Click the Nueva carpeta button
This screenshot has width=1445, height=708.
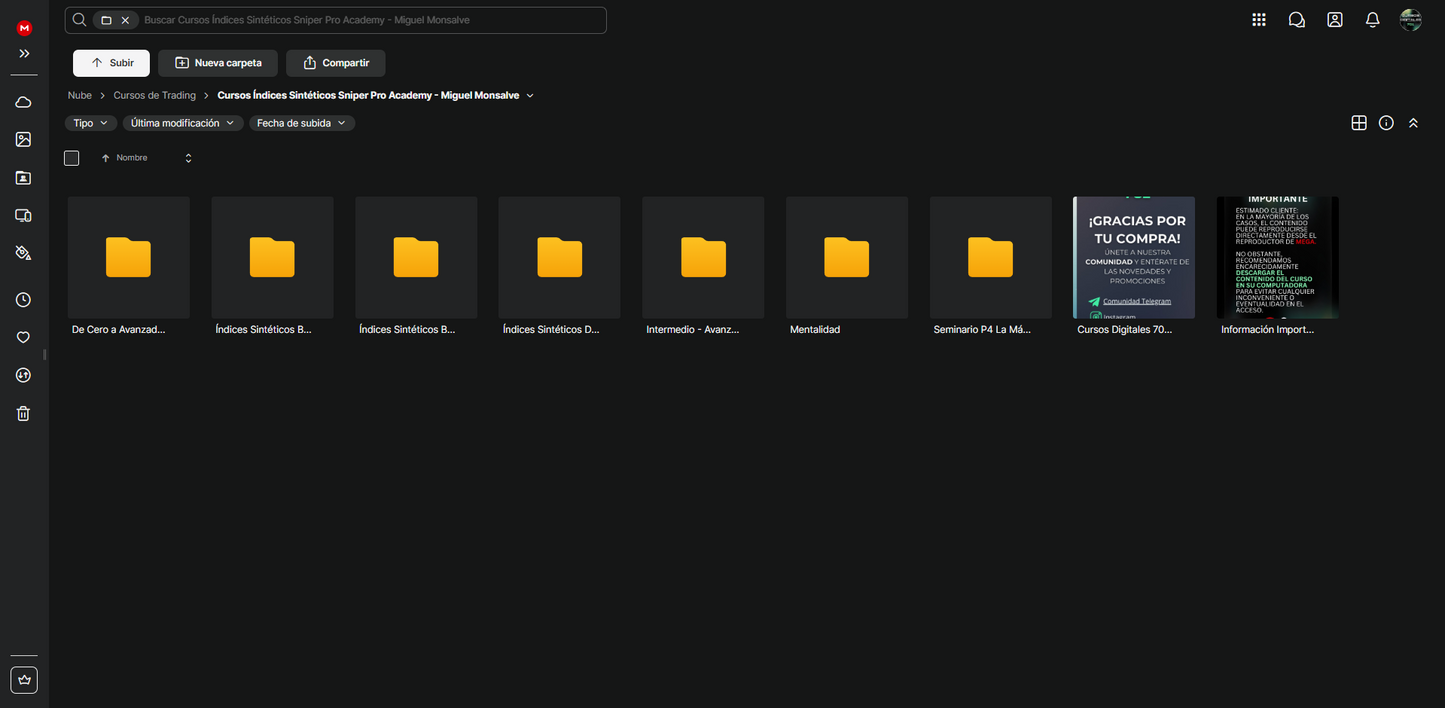pos(218,63)
